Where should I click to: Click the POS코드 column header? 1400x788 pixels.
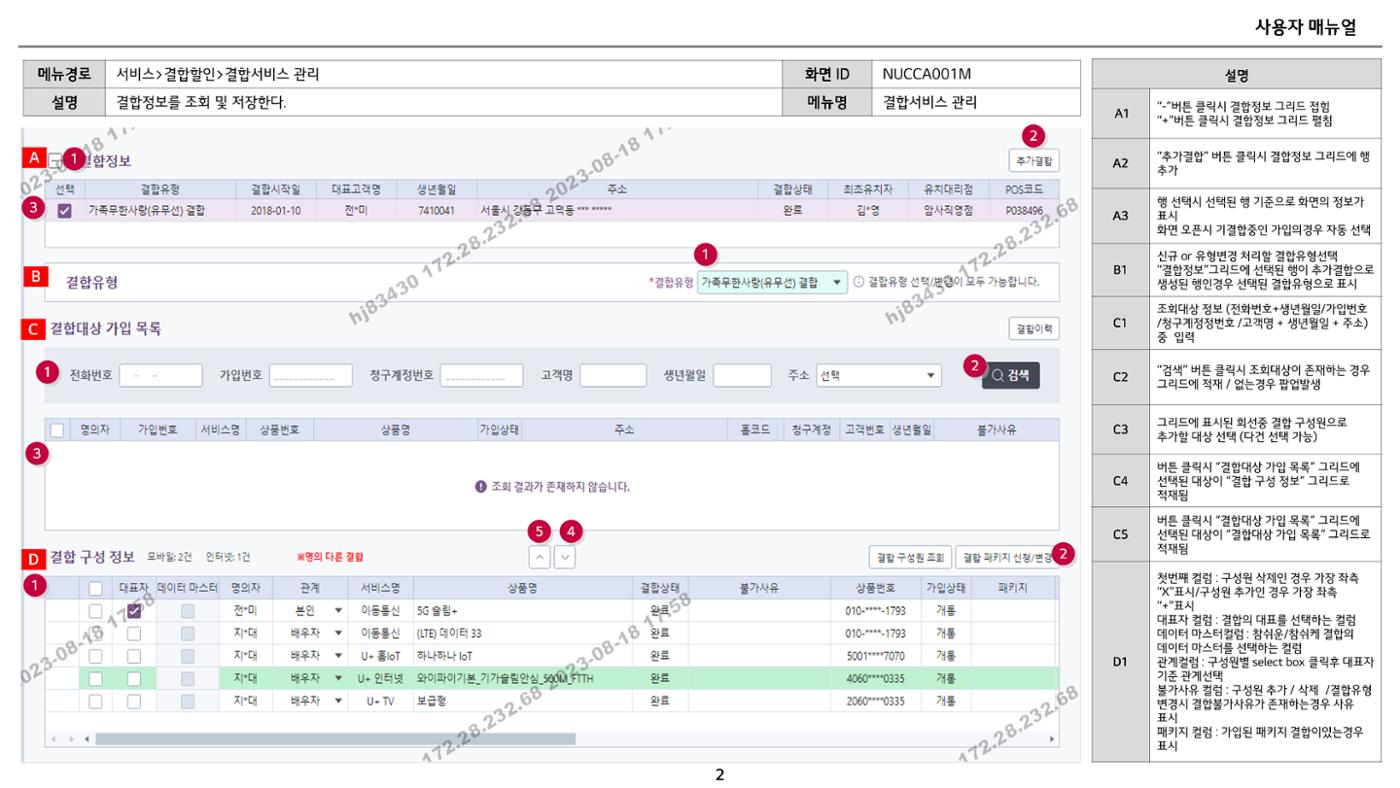(1023, 188)
